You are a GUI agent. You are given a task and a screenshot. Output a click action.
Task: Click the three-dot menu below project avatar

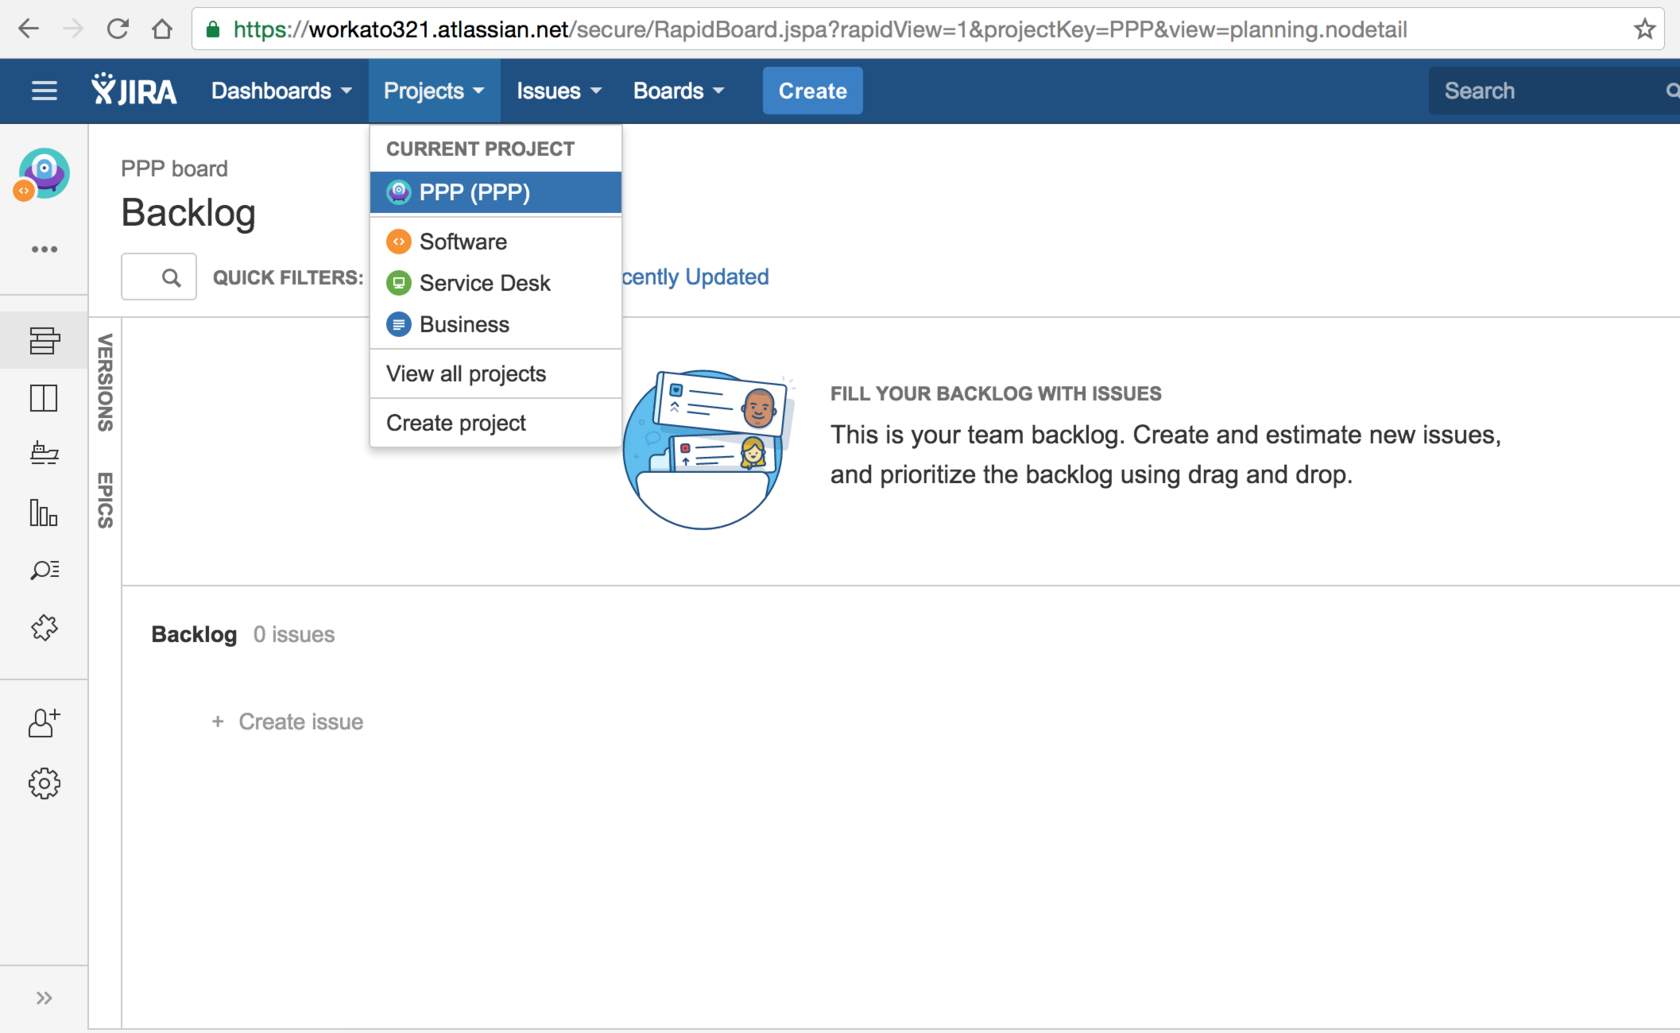click(44, 249)
